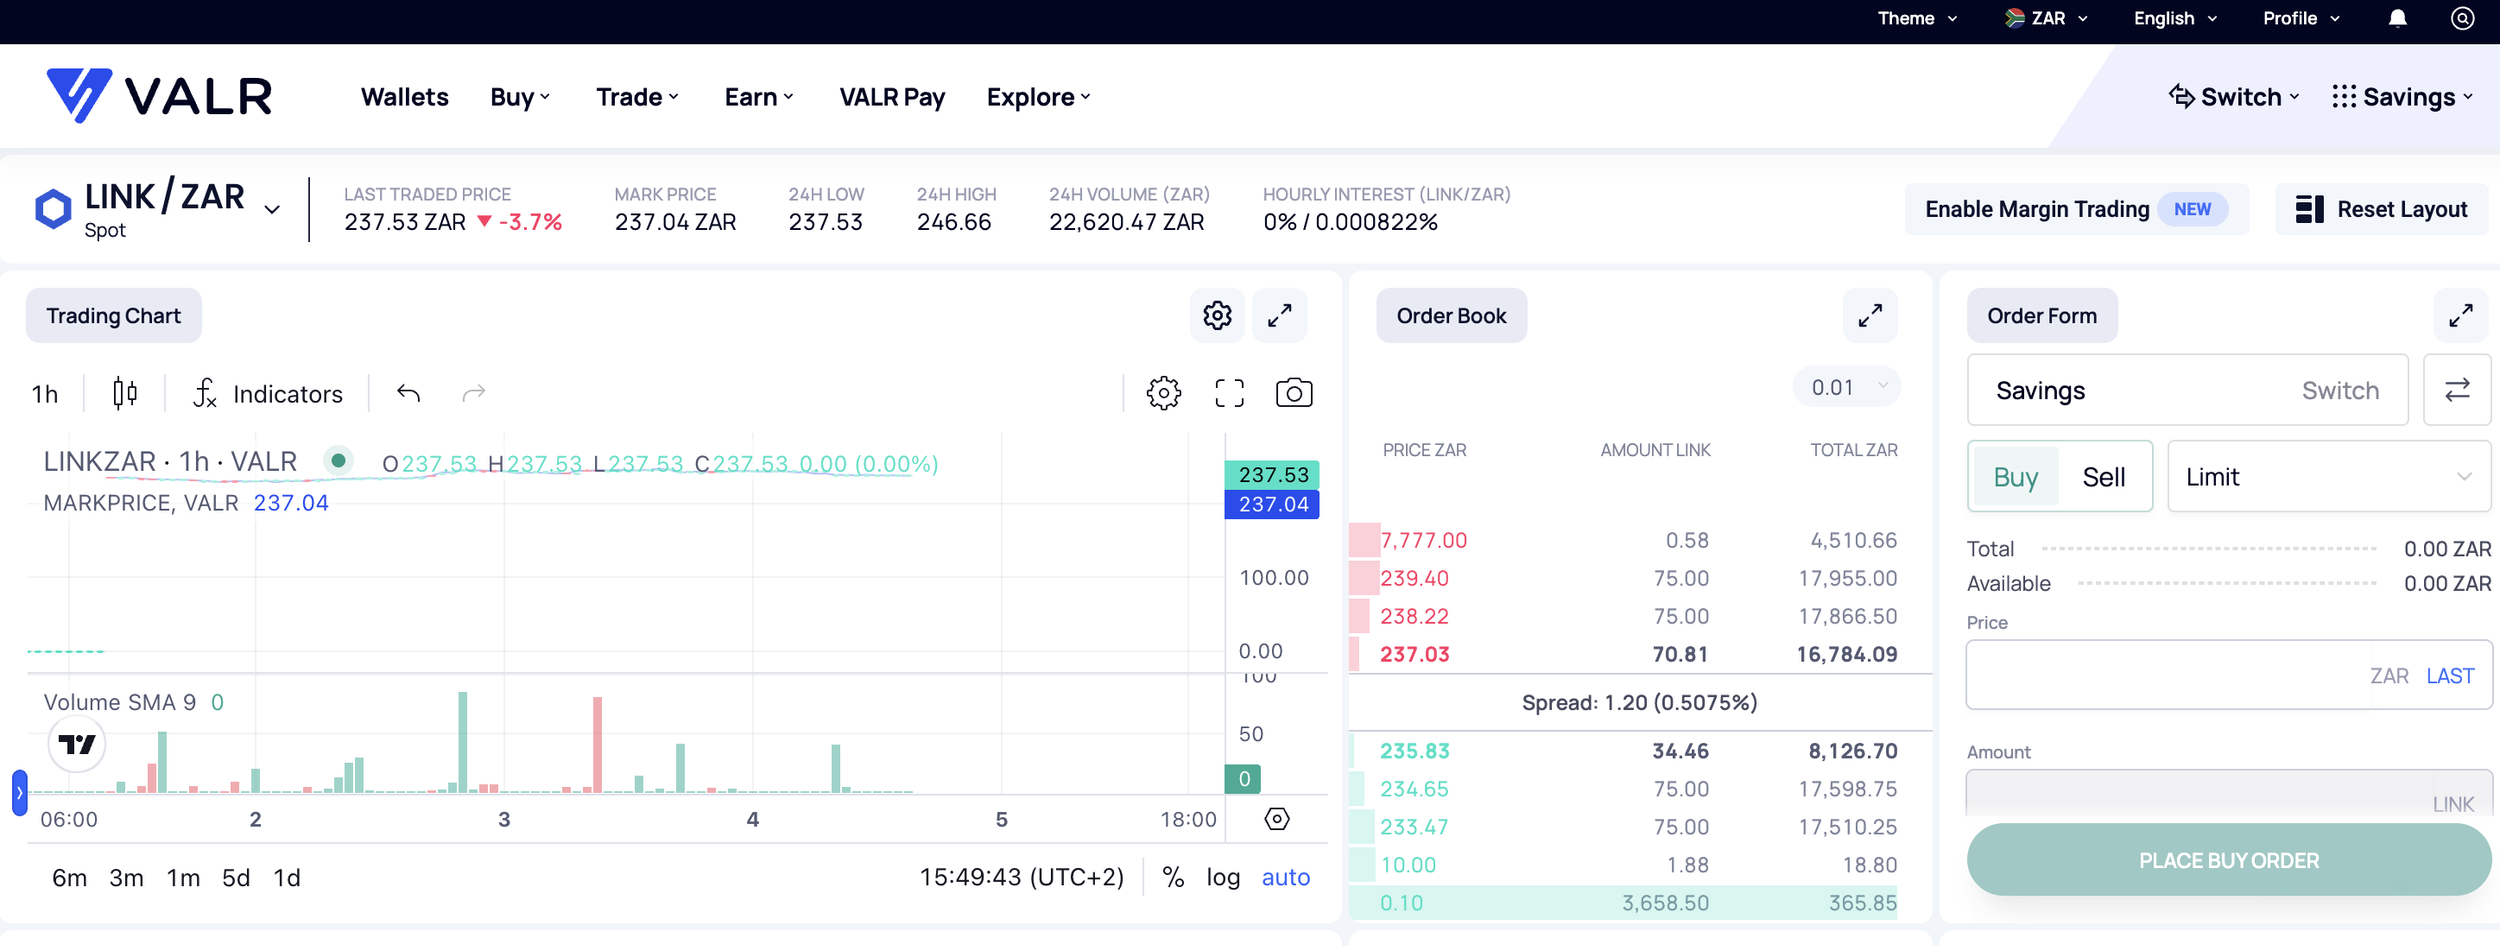Viewport: 2500px width, 946px height.
Task: Click the TradingView logo badge
Action: tap(77, 744)
